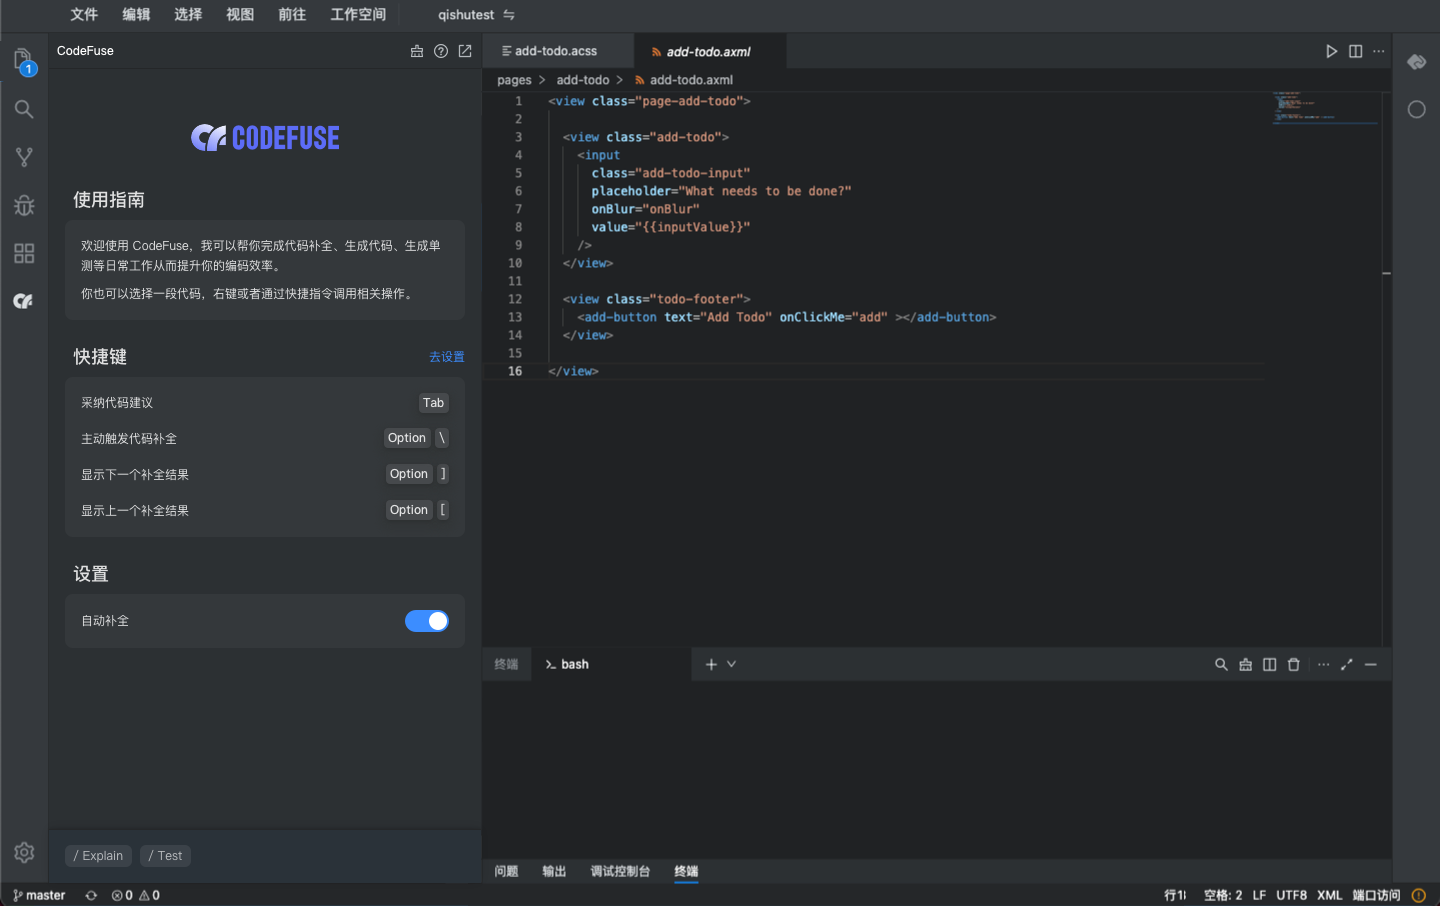
Task: Click the pages breadcrumb segment
Action: pos(514,80)
